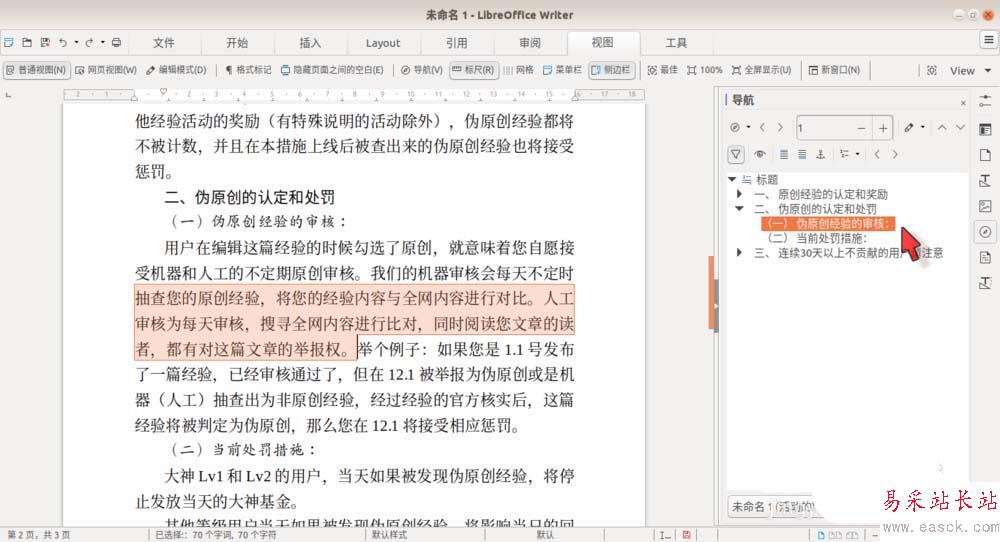
Task: Switch to the 插入 tab
Action: coord(310,43)
